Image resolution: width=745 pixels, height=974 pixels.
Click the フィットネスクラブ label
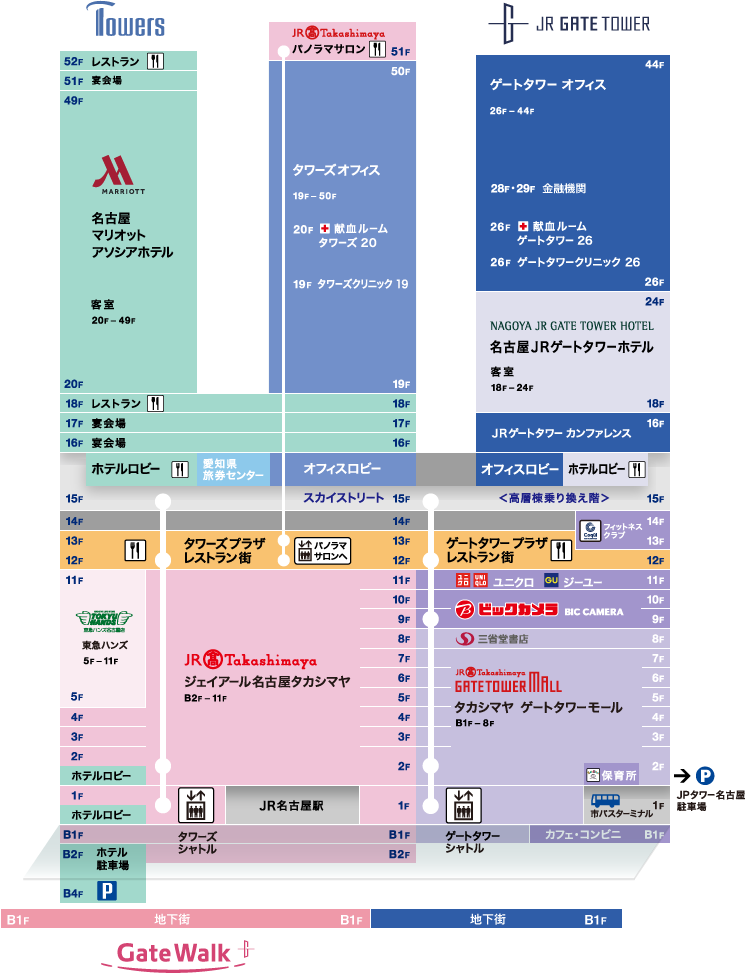(623, 530)
